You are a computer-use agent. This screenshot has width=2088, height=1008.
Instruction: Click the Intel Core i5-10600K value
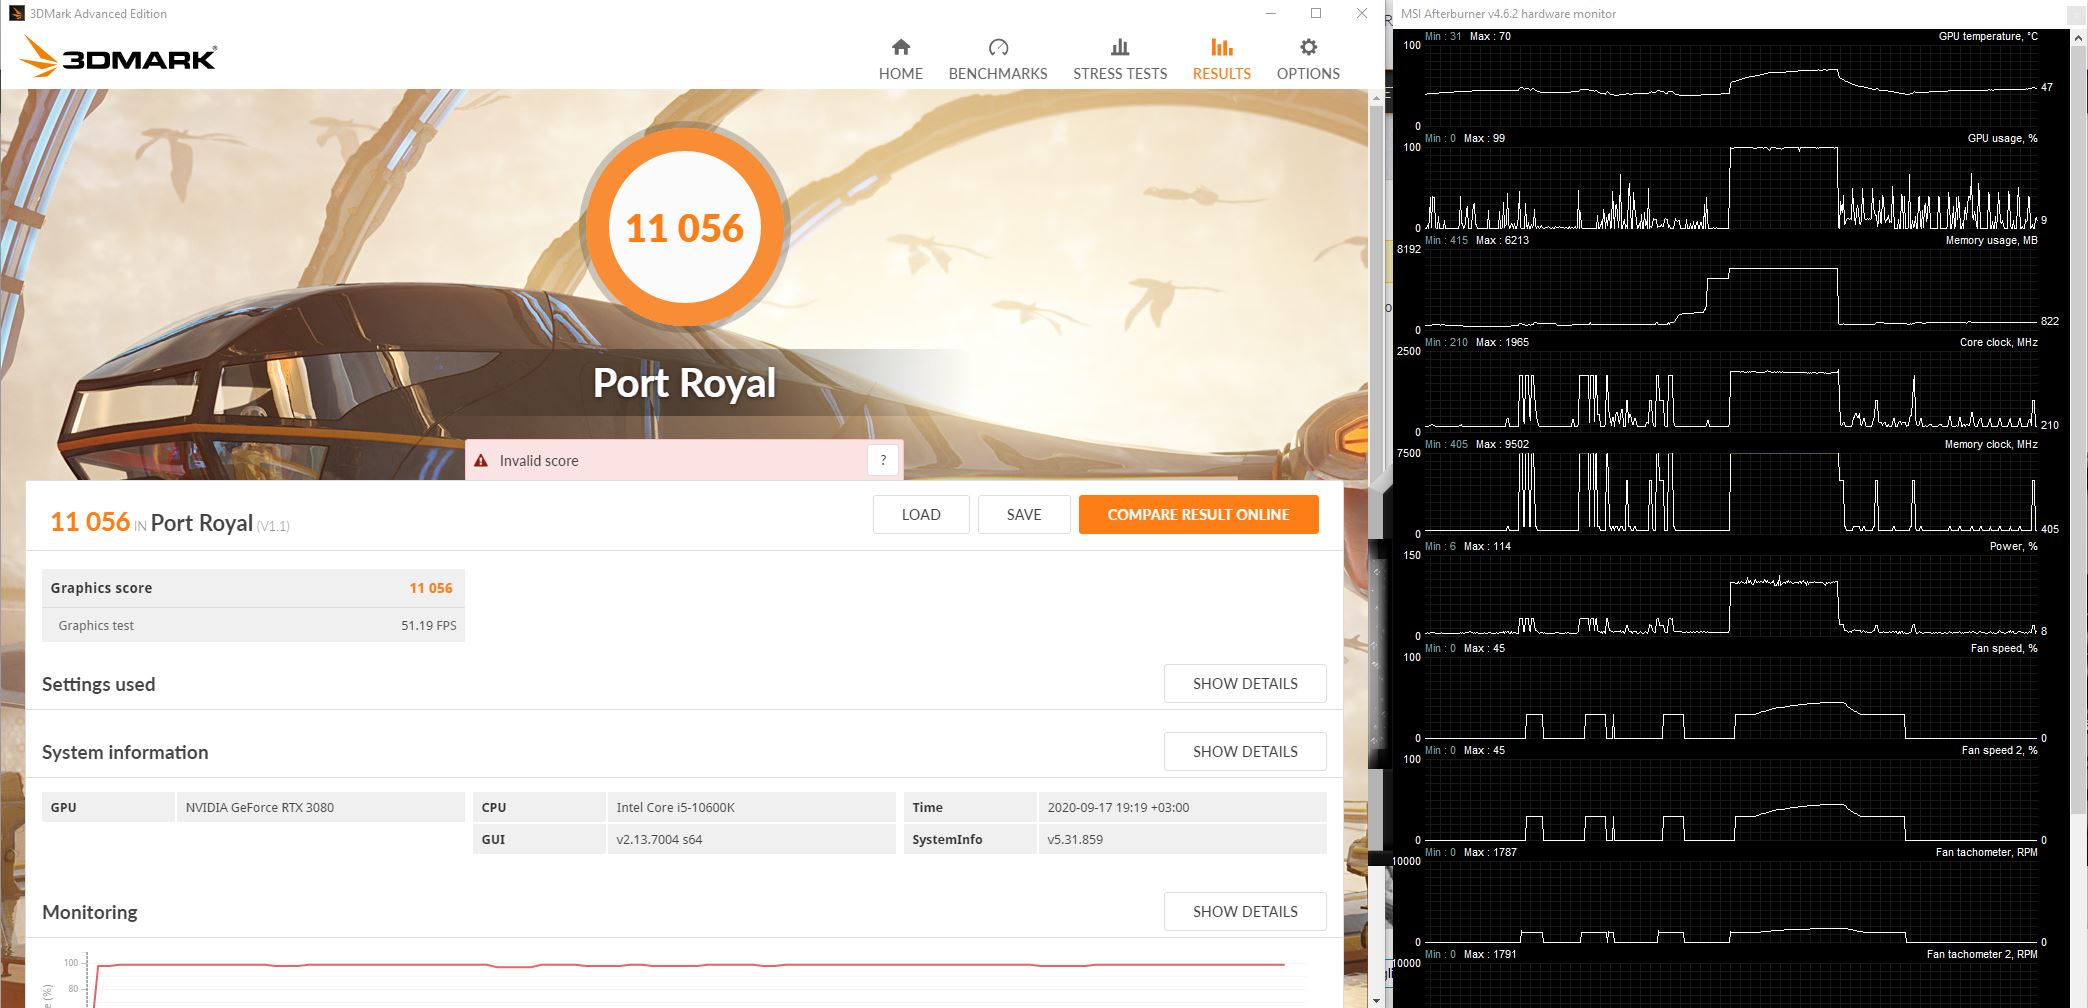[675, 808]
